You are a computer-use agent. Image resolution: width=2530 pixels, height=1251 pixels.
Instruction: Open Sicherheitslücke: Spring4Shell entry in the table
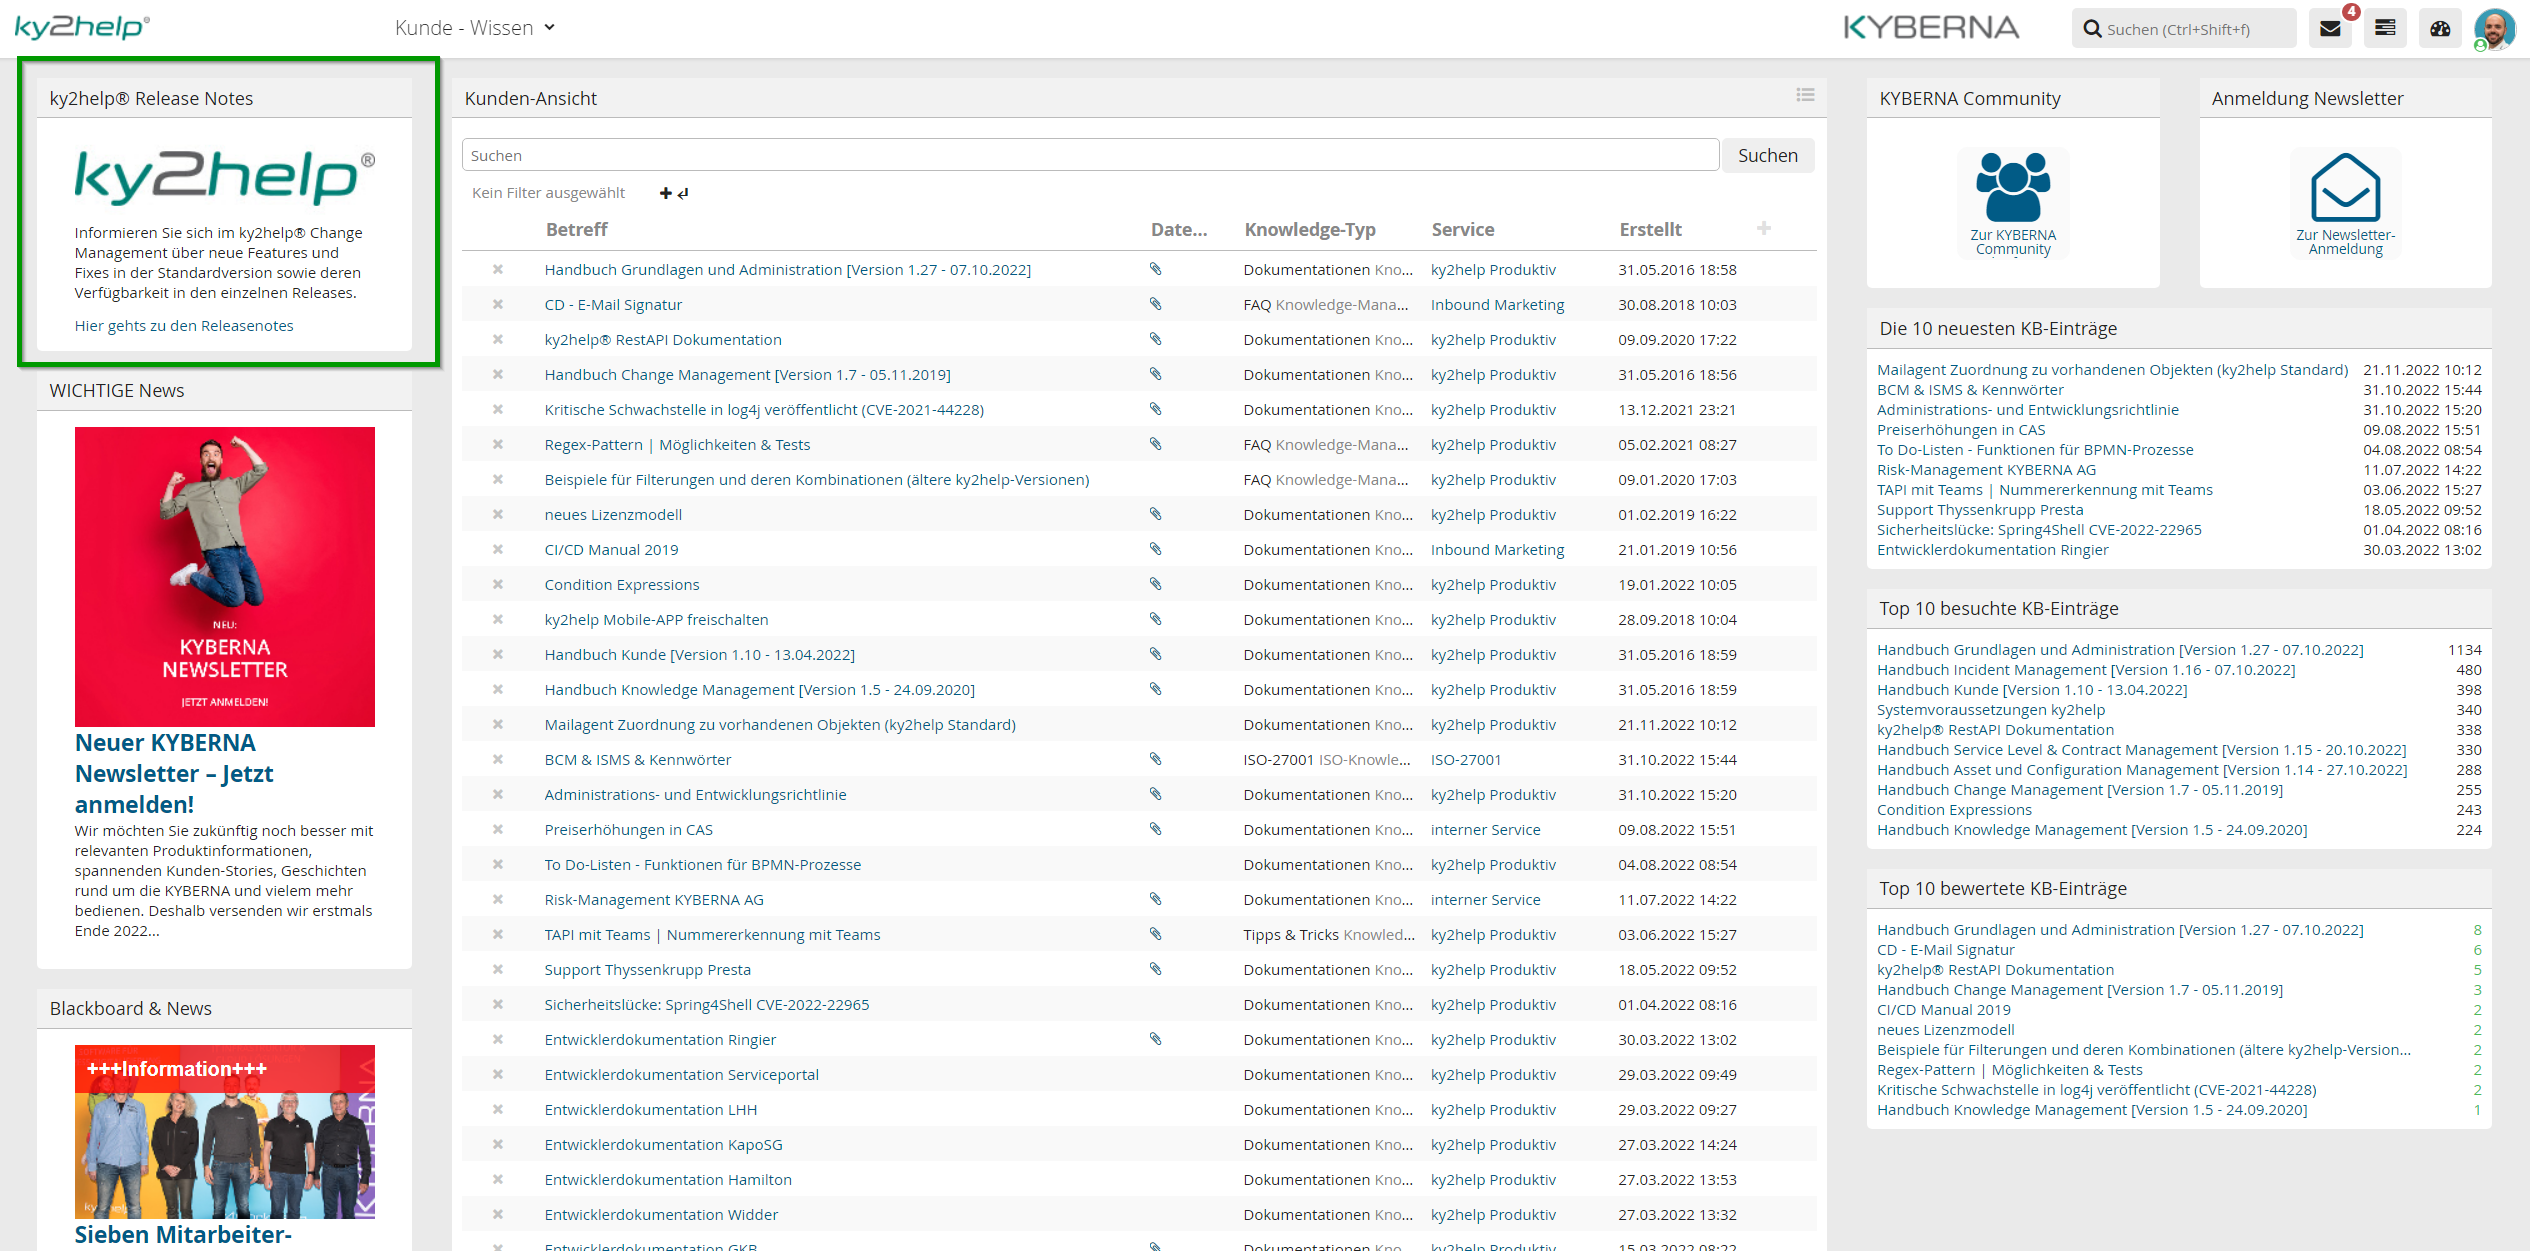click(x=706, y=1004)
